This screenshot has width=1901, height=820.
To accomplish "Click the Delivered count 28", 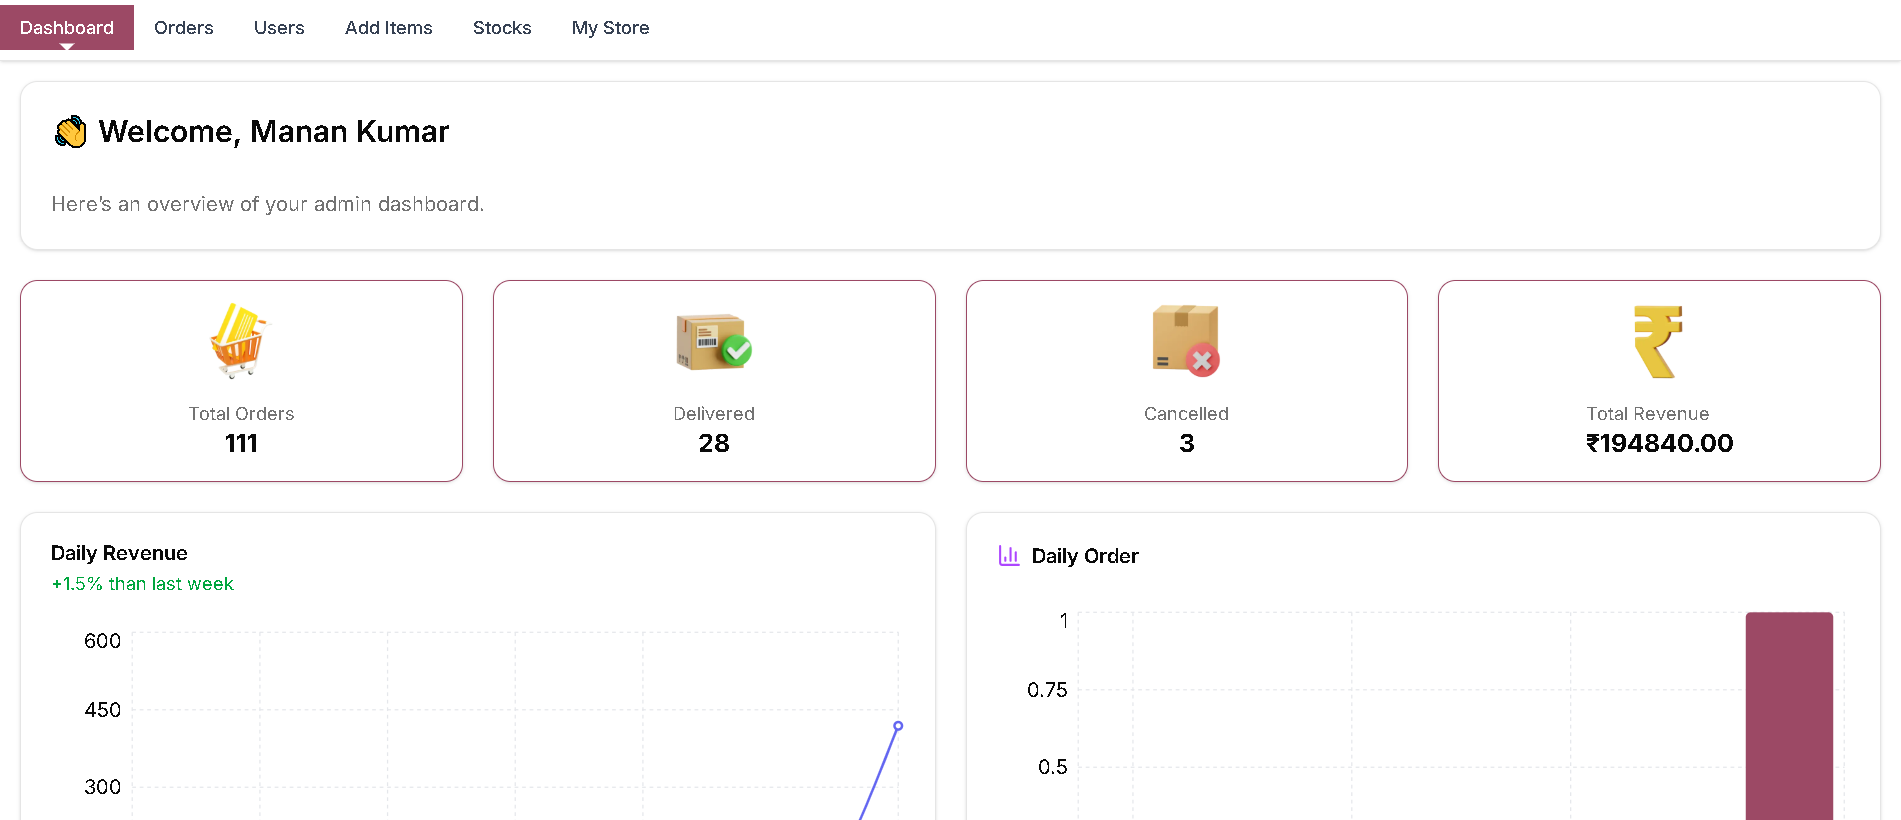I will [714, 443].
